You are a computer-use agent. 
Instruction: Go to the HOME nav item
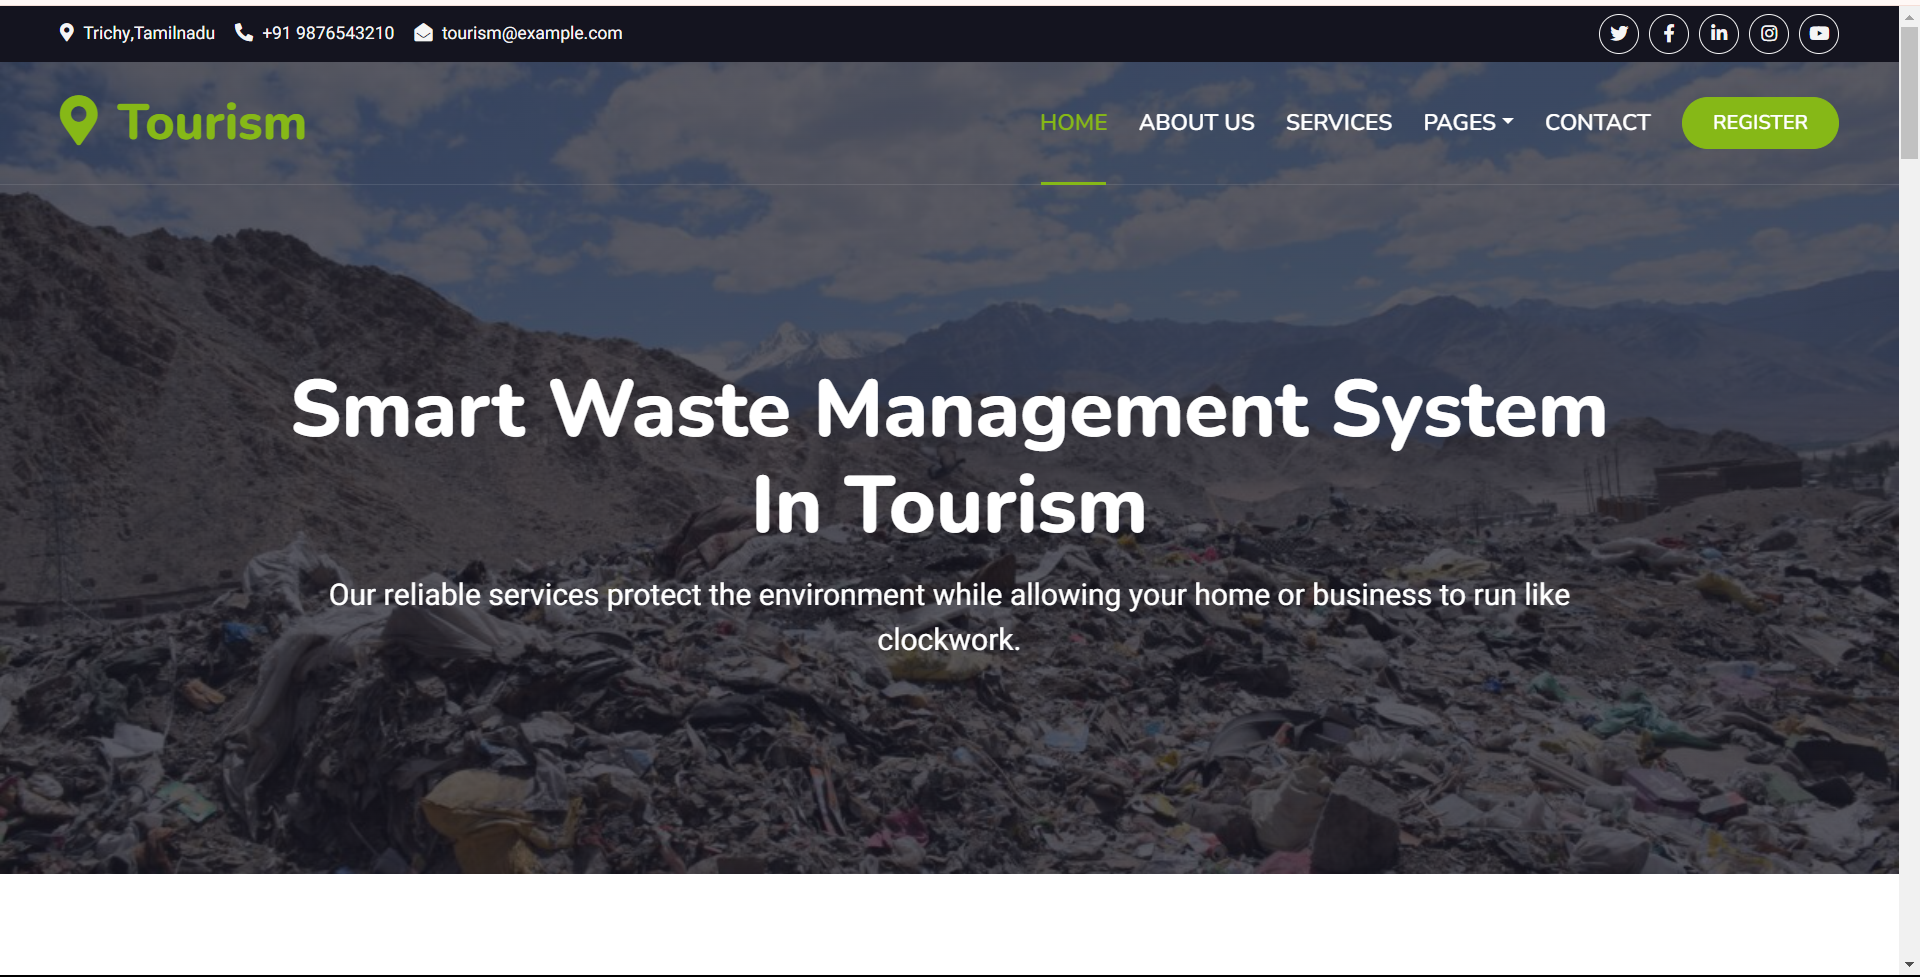1073,122
